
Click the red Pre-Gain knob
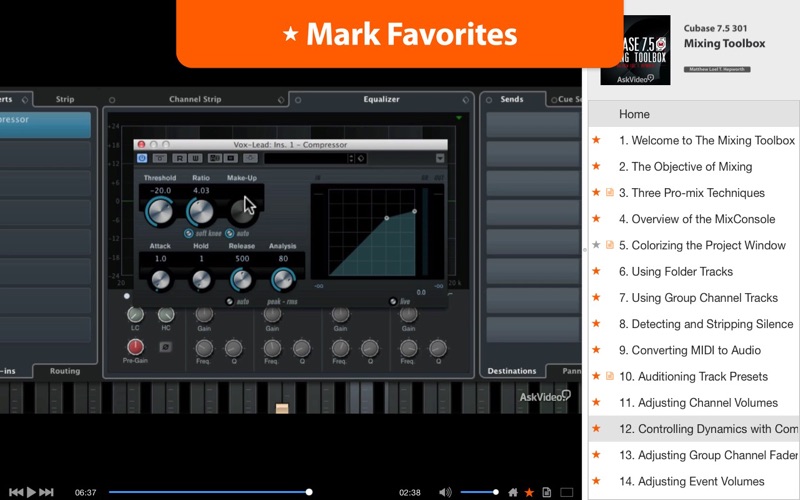click(x=135, y=347)
